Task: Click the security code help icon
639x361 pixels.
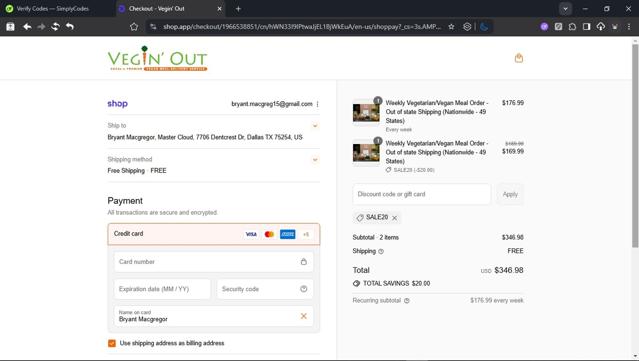Action: click(x=304, y=289)
